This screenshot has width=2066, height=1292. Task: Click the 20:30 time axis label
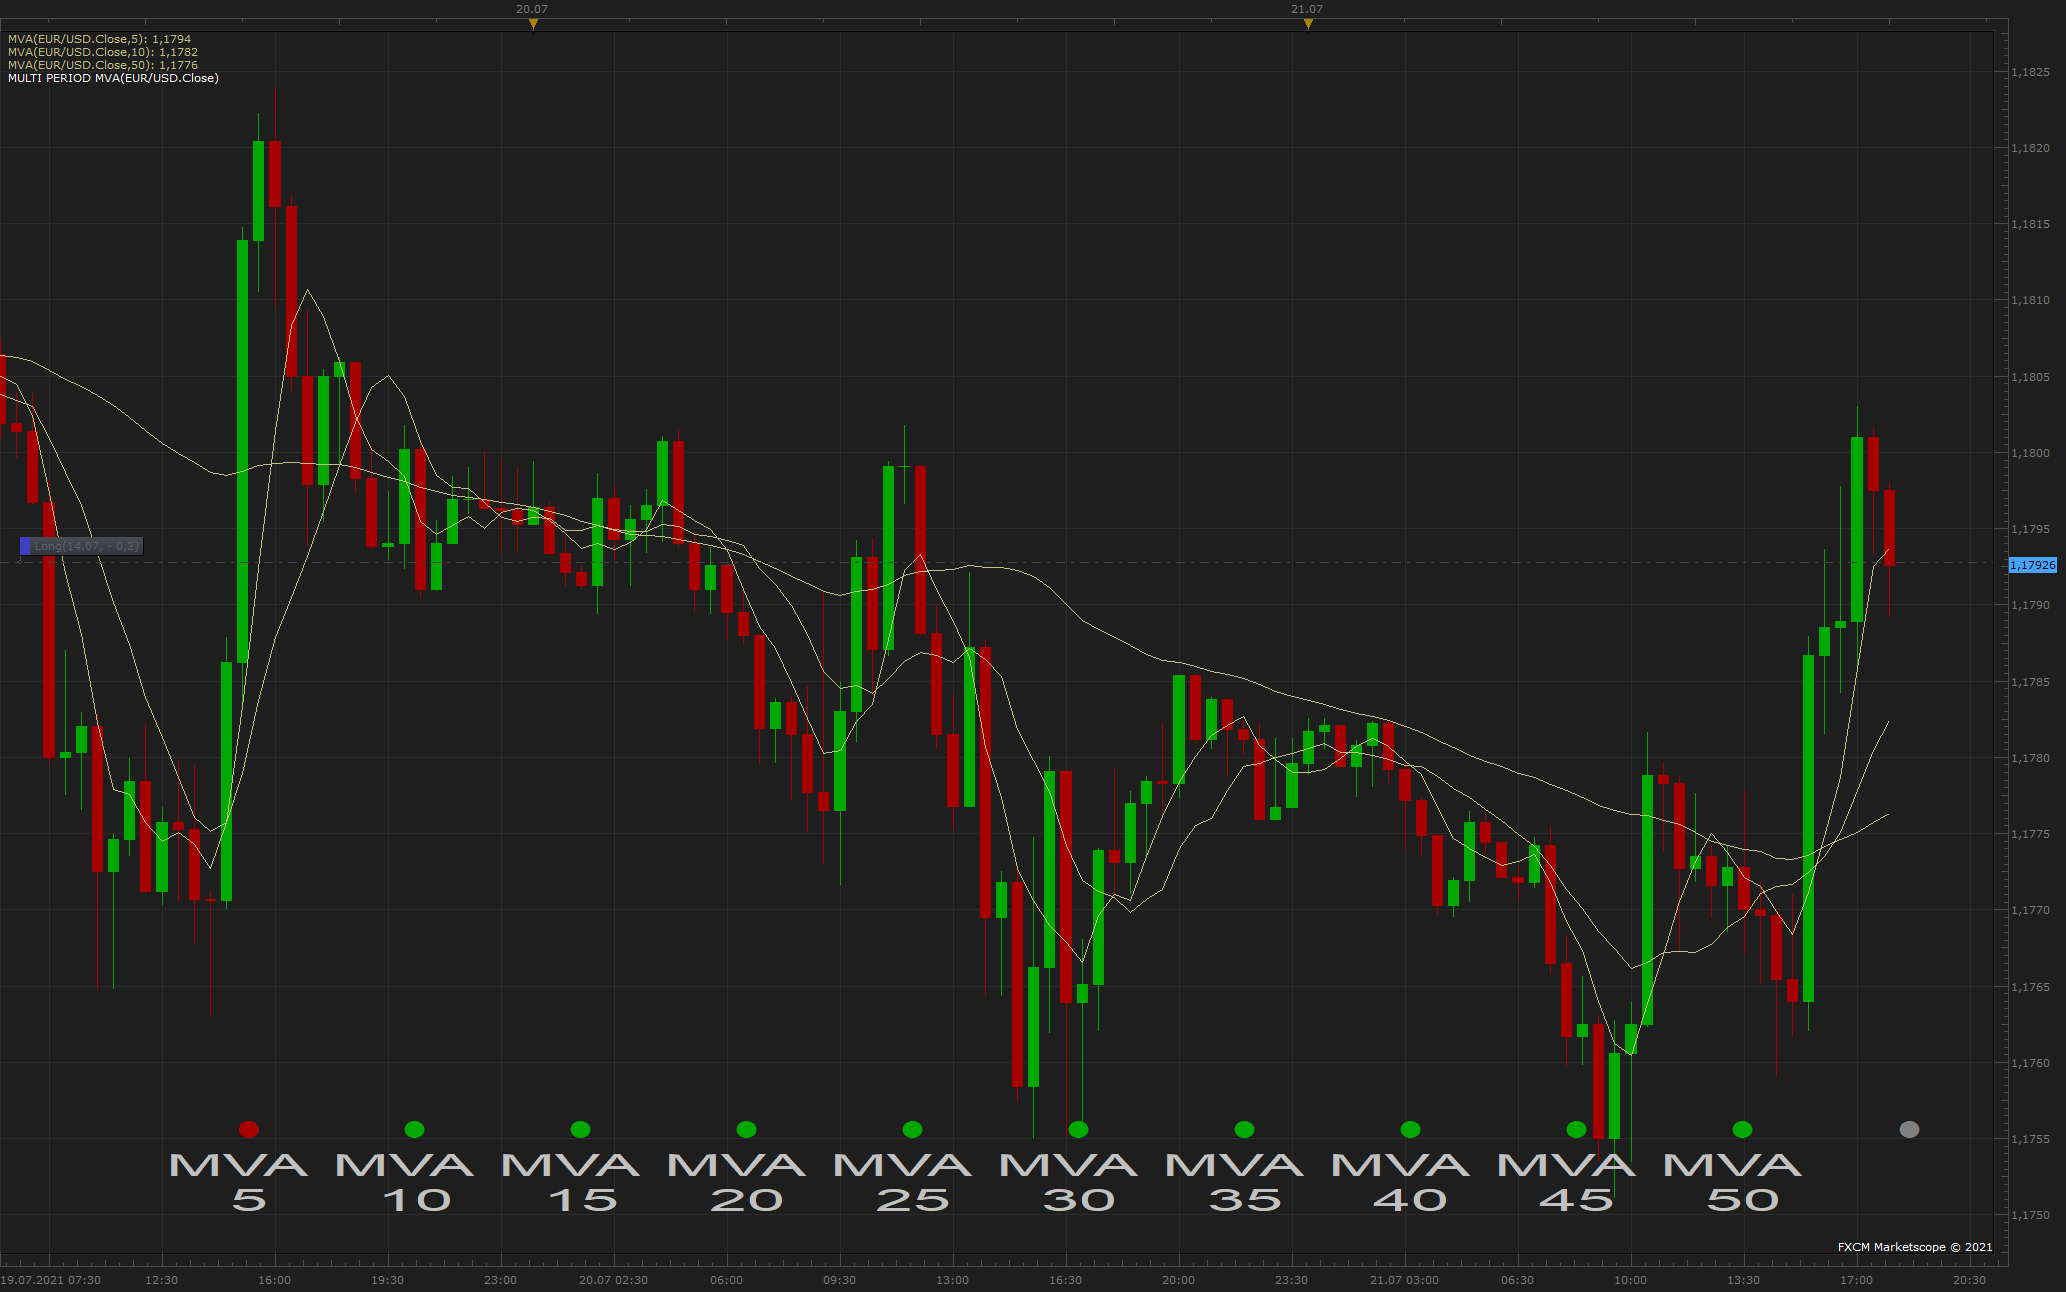coord(1969,1280)
